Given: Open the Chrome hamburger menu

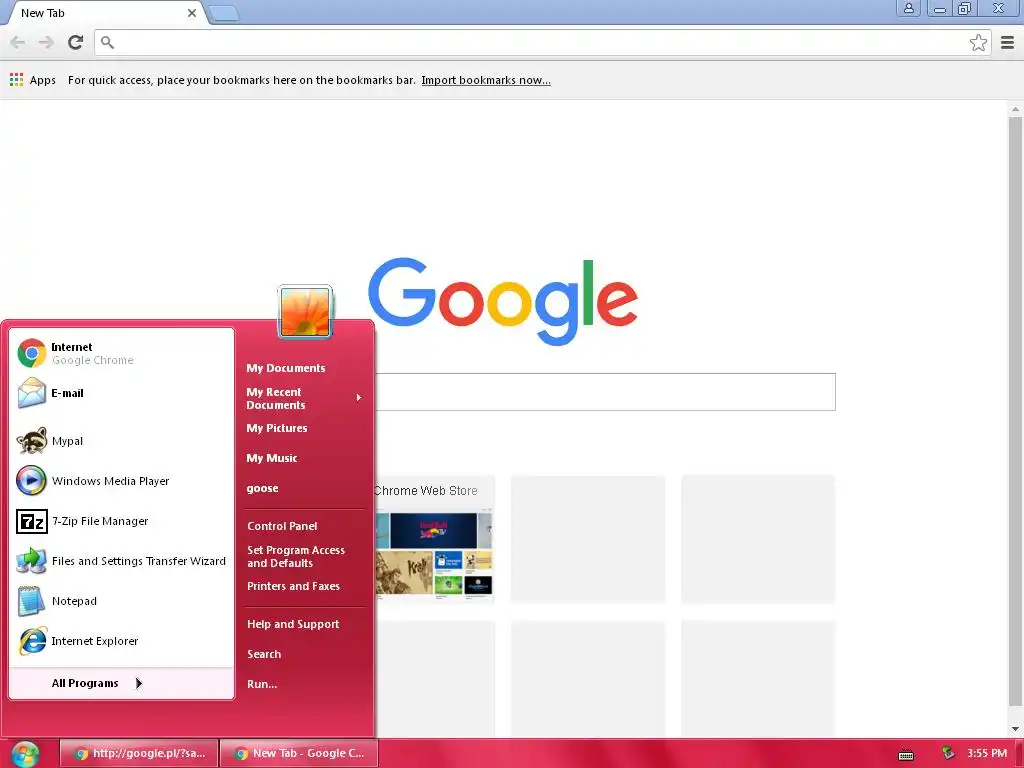Looking at the screenshot, I should (1008, 42).
